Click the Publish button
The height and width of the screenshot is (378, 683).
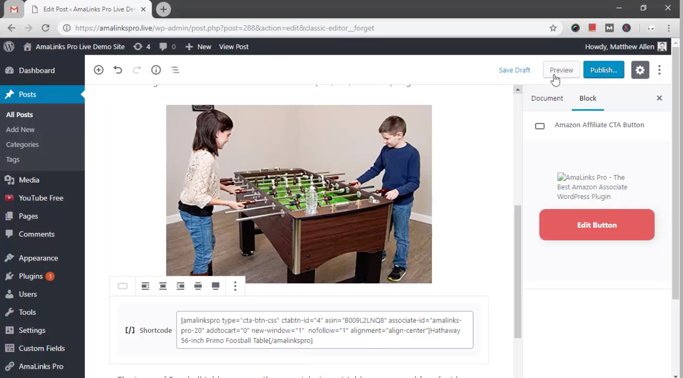[604, 70]
